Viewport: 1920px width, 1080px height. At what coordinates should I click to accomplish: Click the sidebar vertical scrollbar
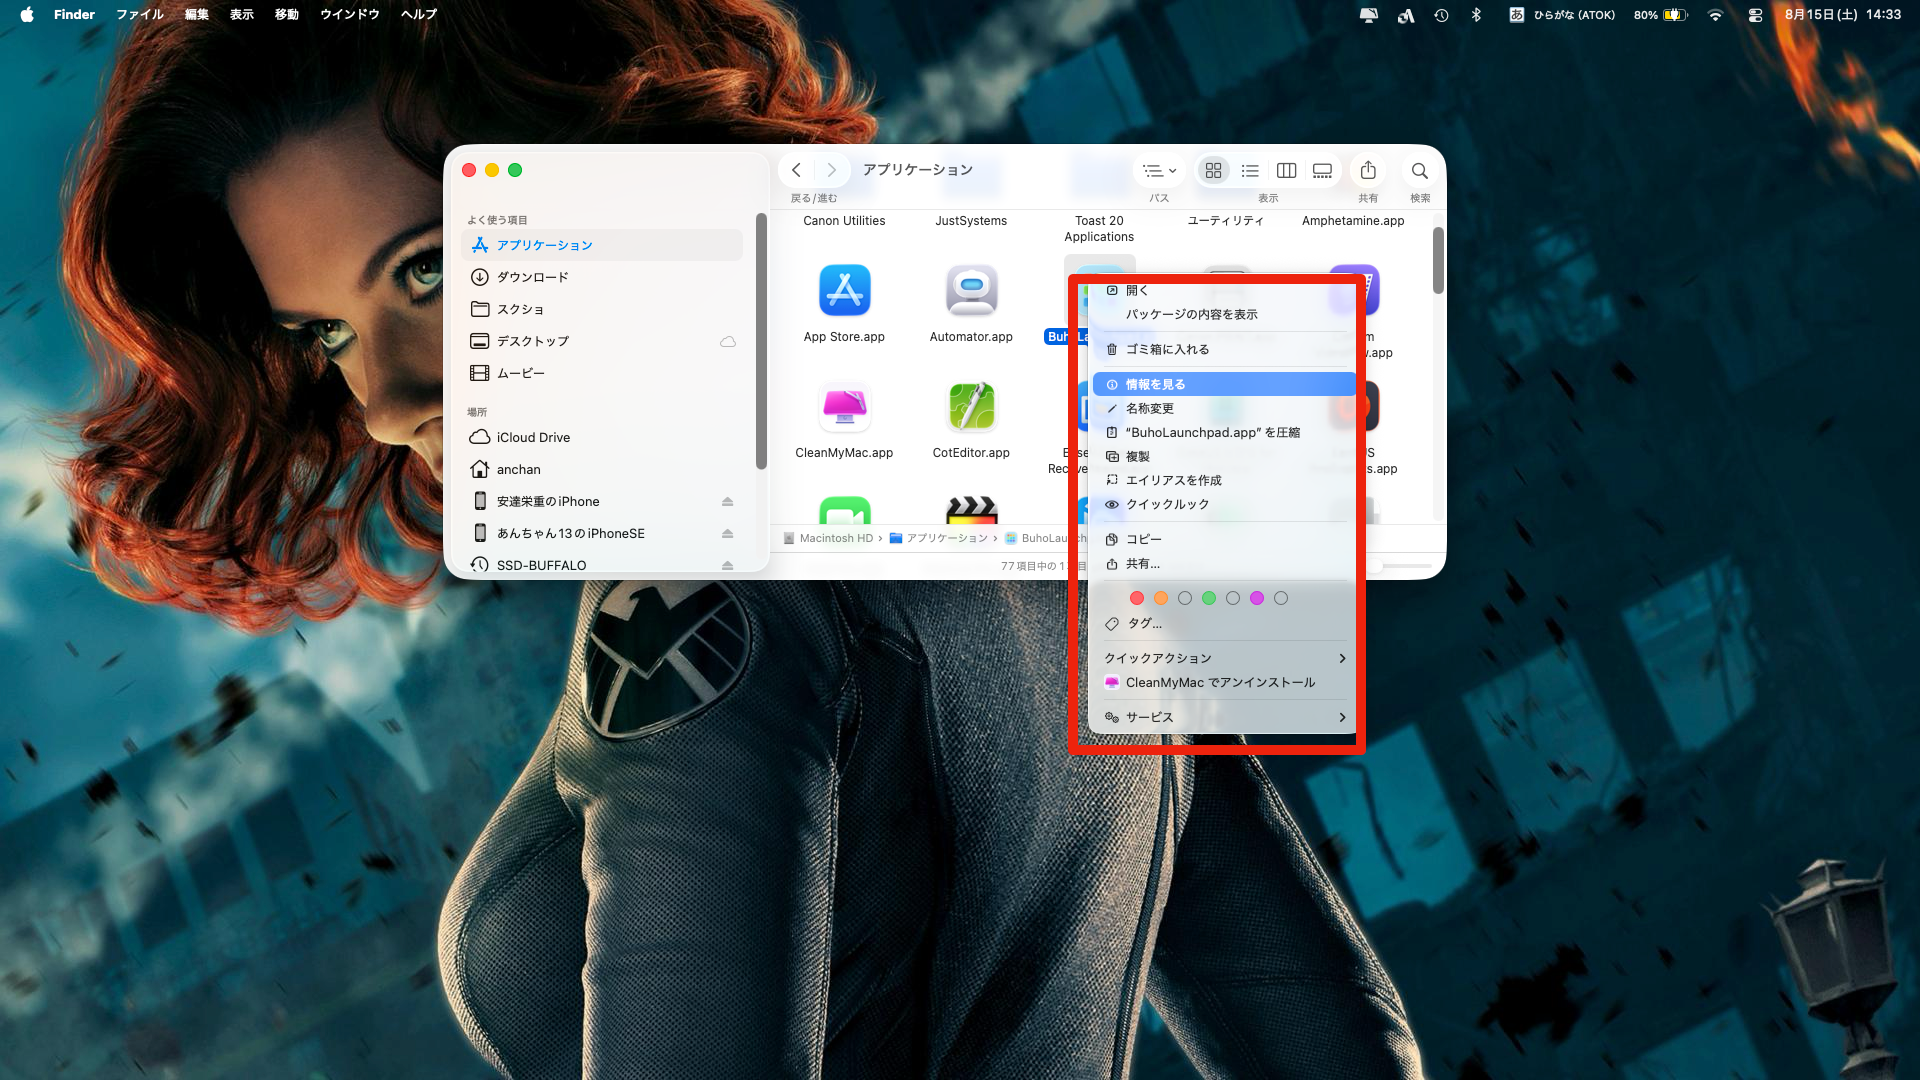[761, 342]
